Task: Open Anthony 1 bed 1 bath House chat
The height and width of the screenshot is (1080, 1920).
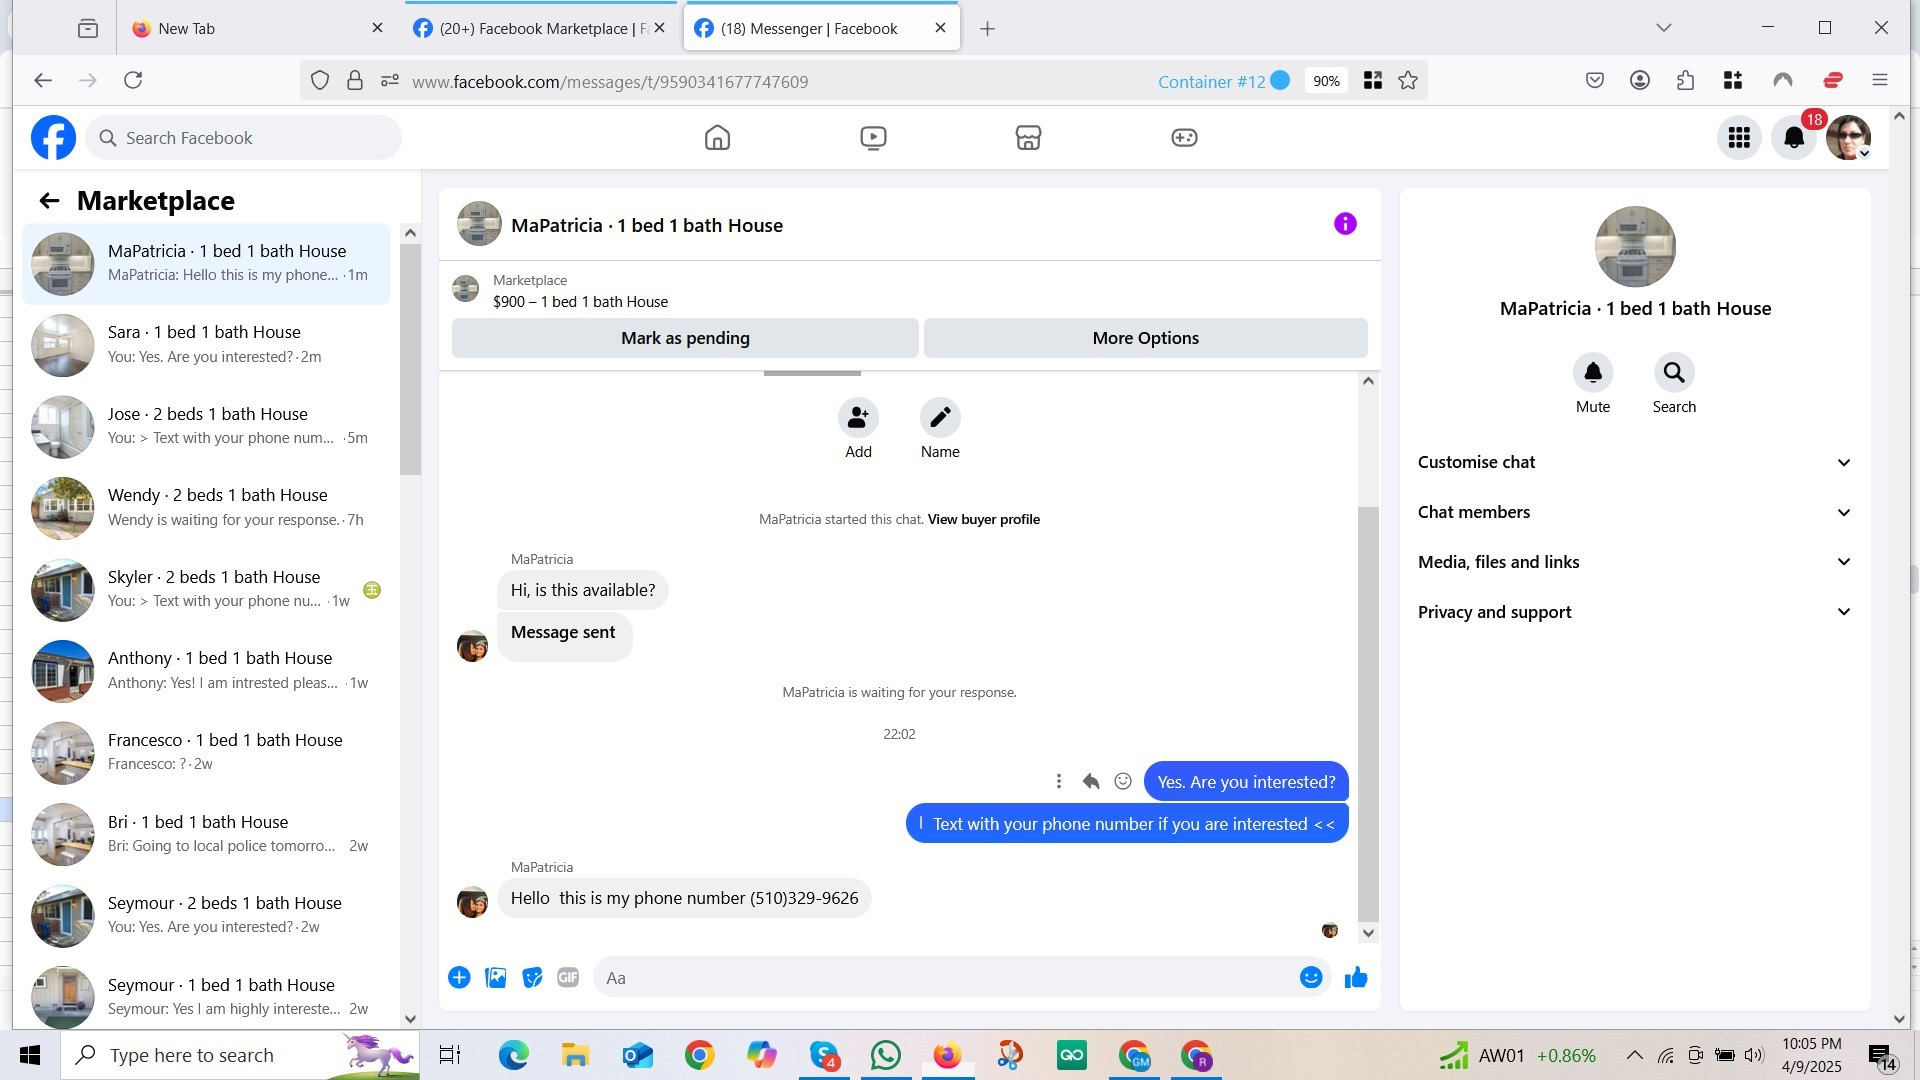Action: 206,671
